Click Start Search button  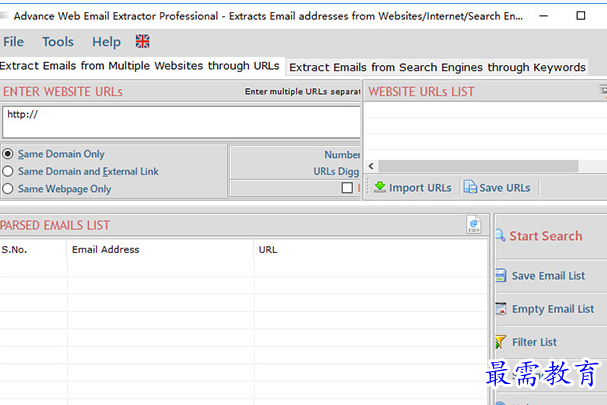pyautogui.click(x=545, y=236)
